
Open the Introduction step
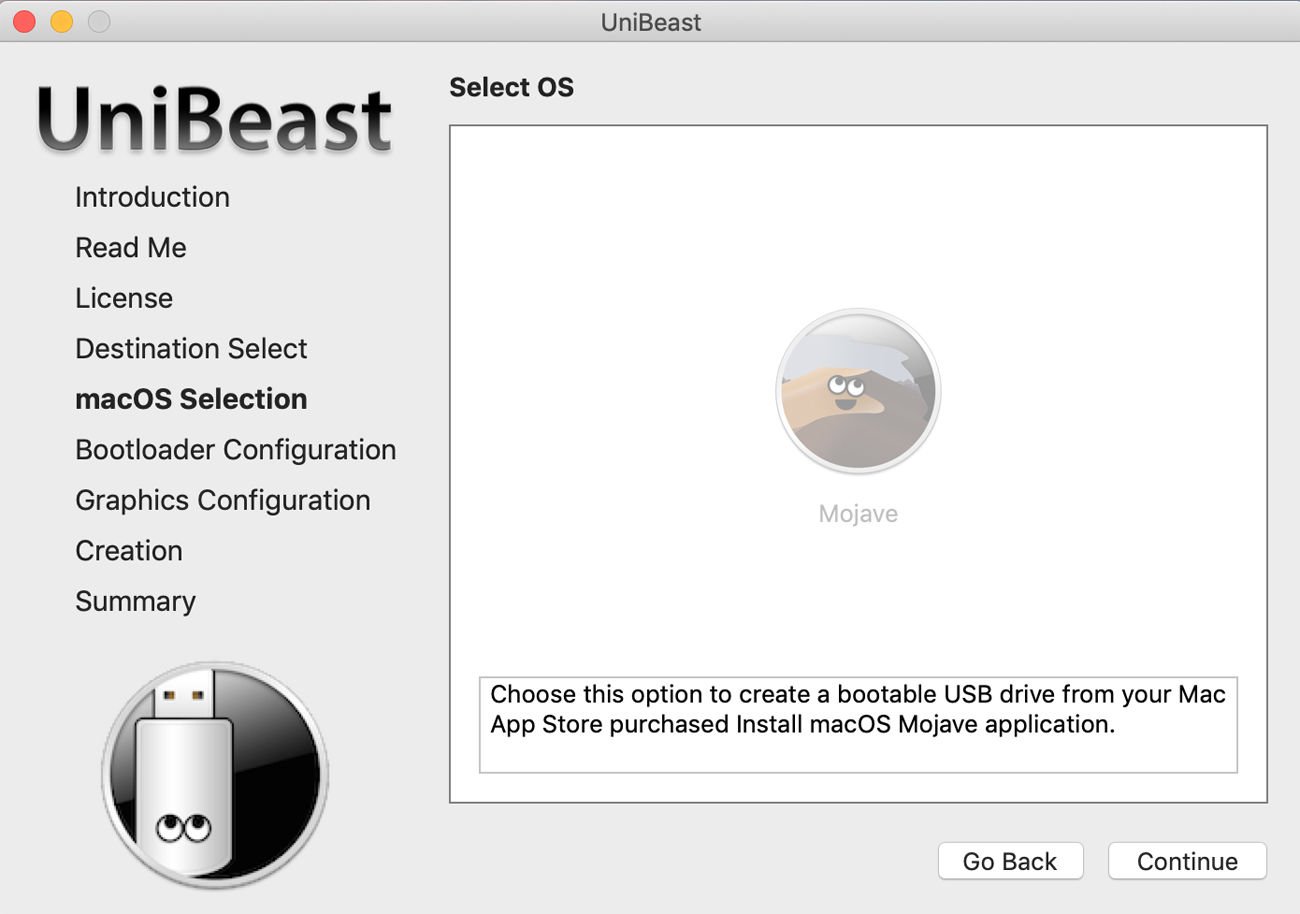coord(151,197)
